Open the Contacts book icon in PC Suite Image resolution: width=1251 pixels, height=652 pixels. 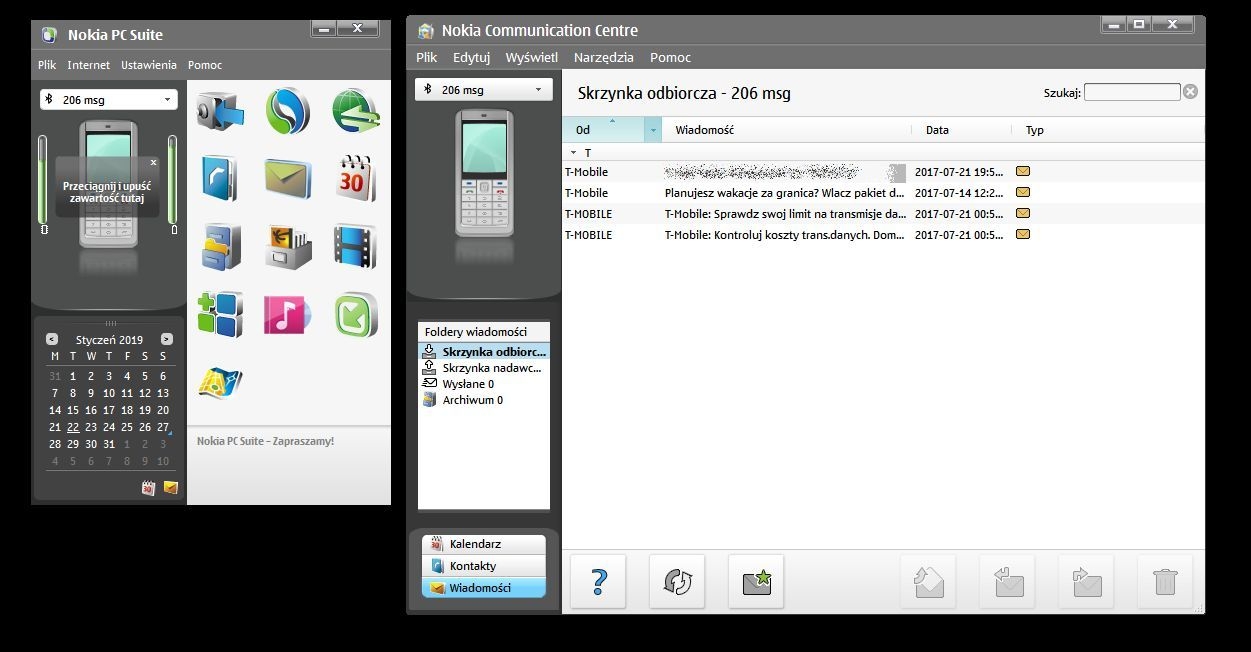tap(219, 179)
